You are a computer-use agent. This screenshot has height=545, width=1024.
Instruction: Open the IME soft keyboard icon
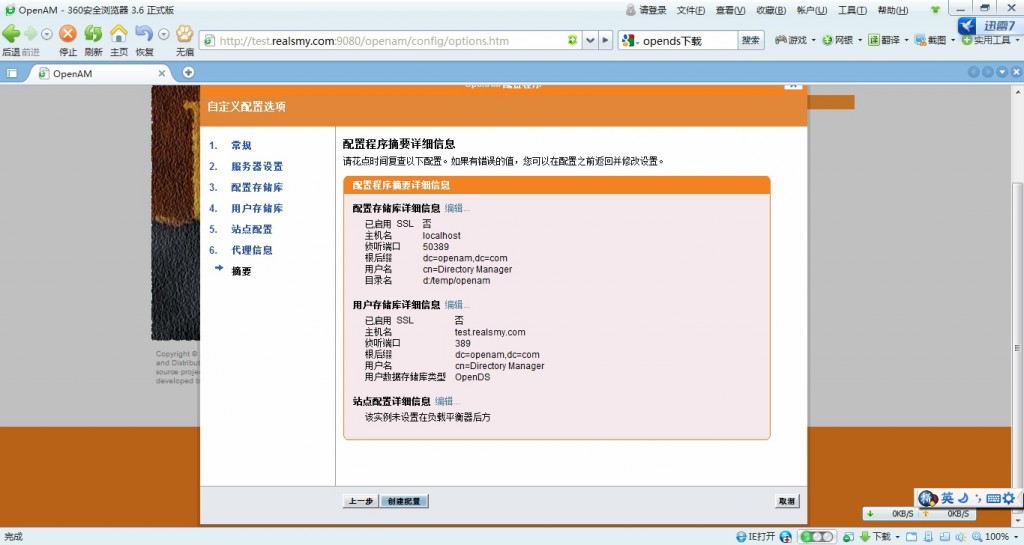[x=993, y=498]
